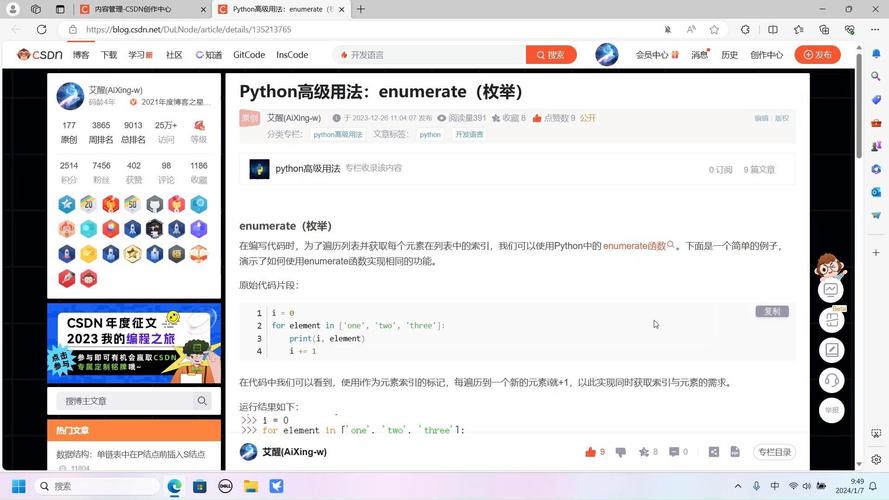Open hot article 数据结构: 单链表中在P结点前插入S结点
Viewport: 889px width, 500px height.
(131, 454)
